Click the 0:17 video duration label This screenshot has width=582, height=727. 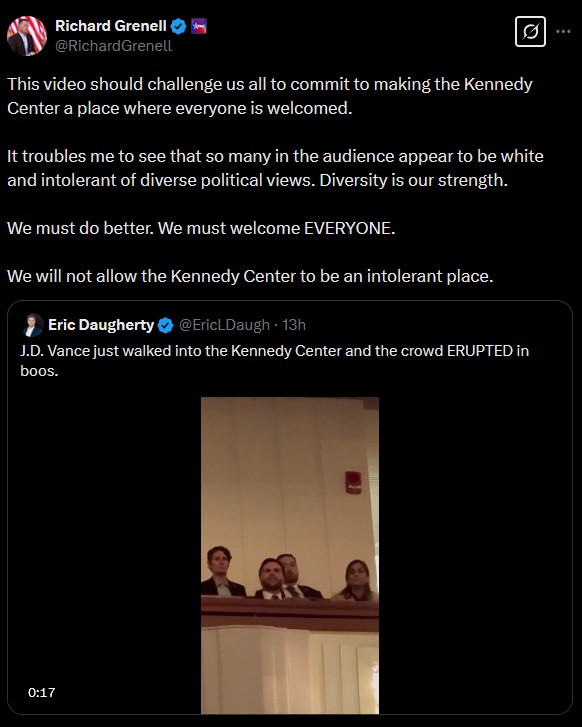[42, 692]
